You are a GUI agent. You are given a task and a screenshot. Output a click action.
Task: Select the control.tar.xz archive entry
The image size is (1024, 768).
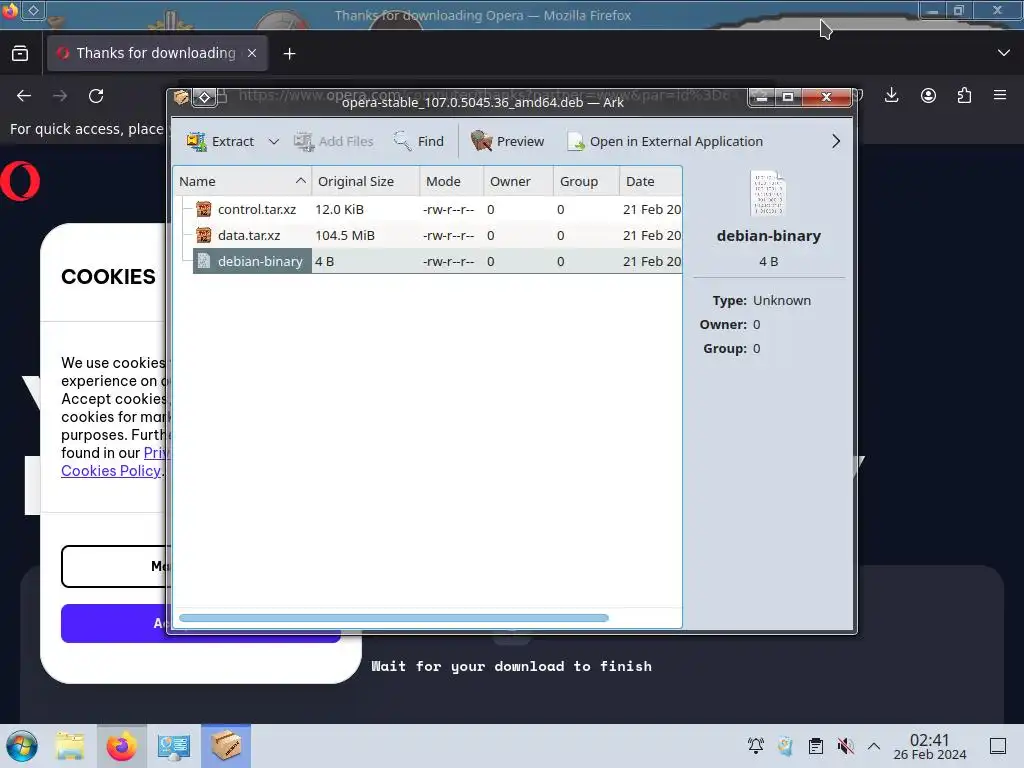click(257, 210)
